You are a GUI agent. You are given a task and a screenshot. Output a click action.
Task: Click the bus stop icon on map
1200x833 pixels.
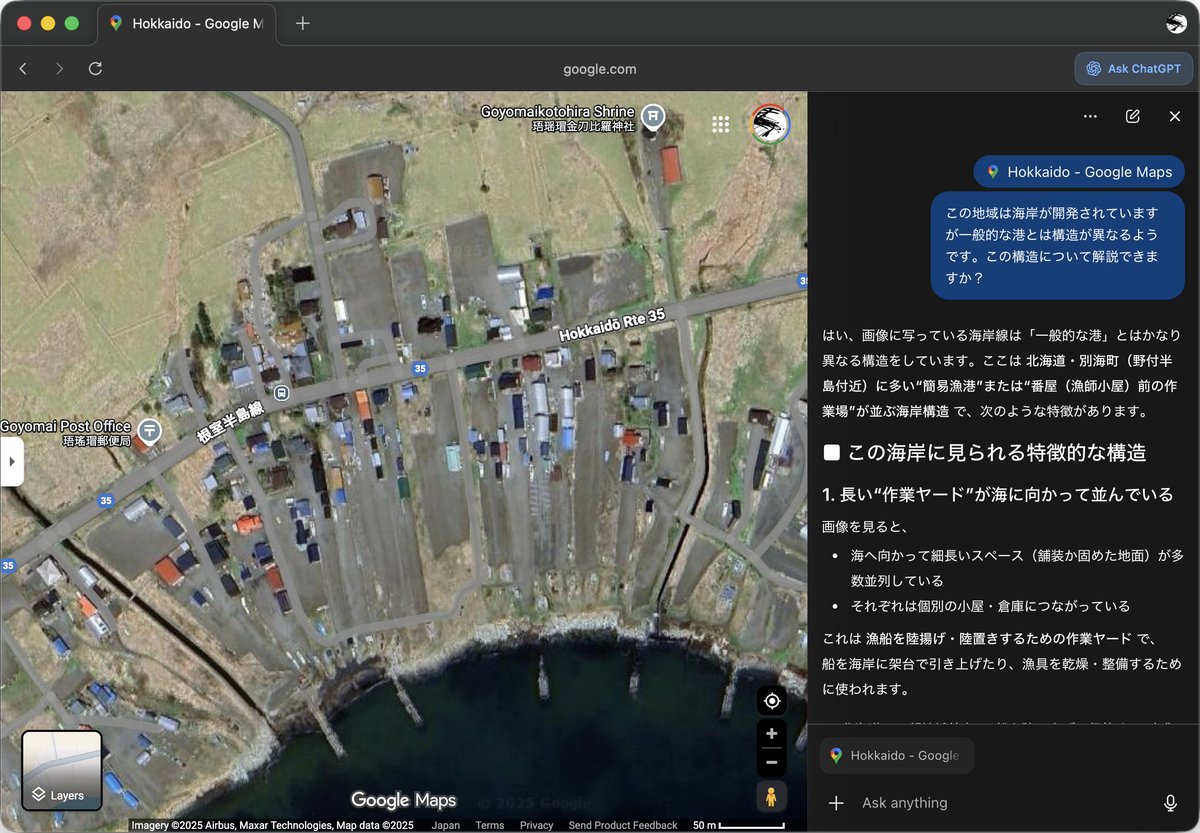click(x=282, y=392)
